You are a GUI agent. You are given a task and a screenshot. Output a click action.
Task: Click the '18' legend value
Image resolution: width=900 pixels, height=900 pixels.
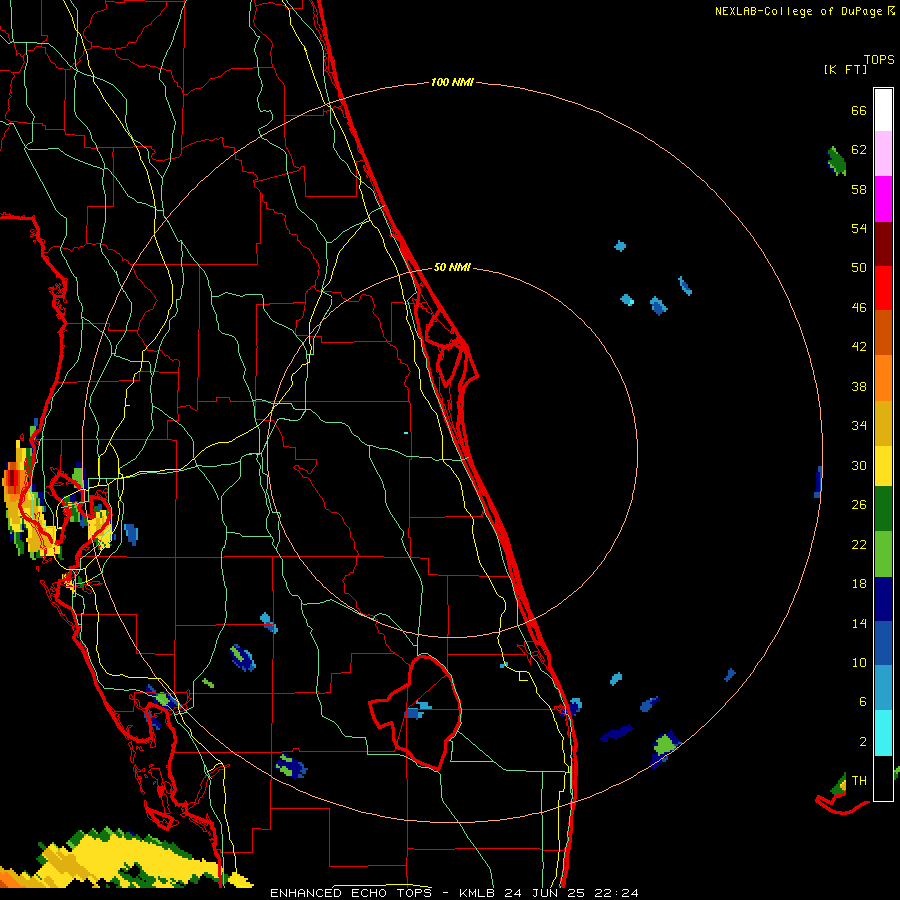[x=859, y=584]
